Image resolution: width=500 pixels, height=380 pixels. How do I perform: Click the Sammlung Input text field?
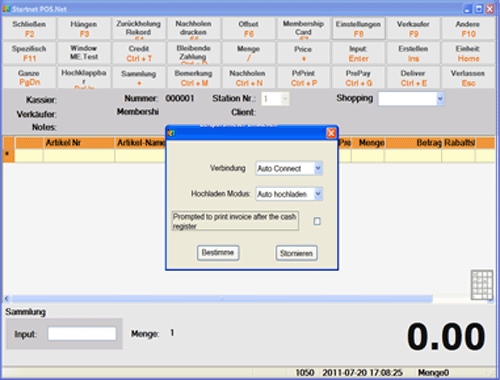(x=82, y=334)
